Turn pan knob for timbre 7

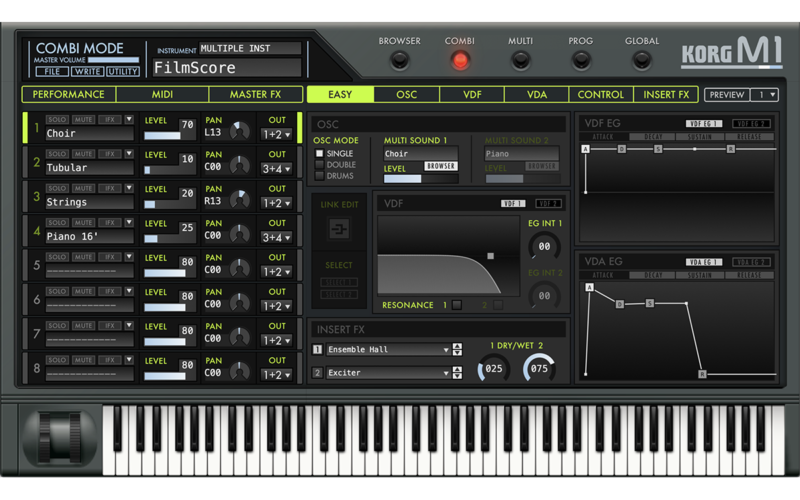click(x=239, y=337)
